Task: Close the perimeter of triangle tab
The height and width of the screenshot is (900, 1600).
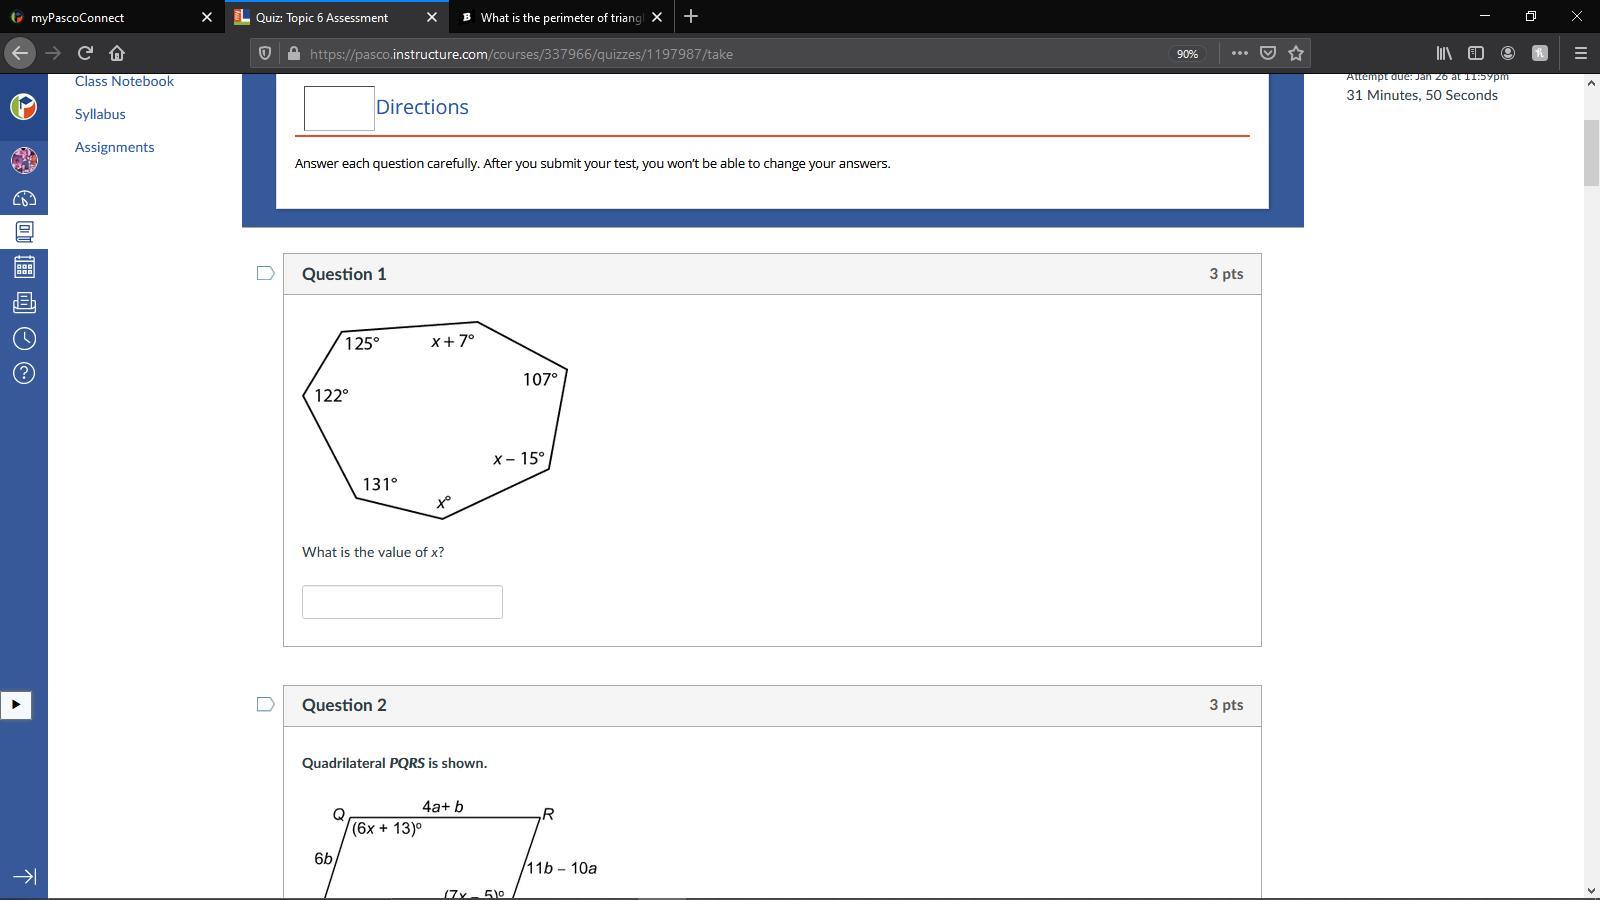Action: click(657, 17)
